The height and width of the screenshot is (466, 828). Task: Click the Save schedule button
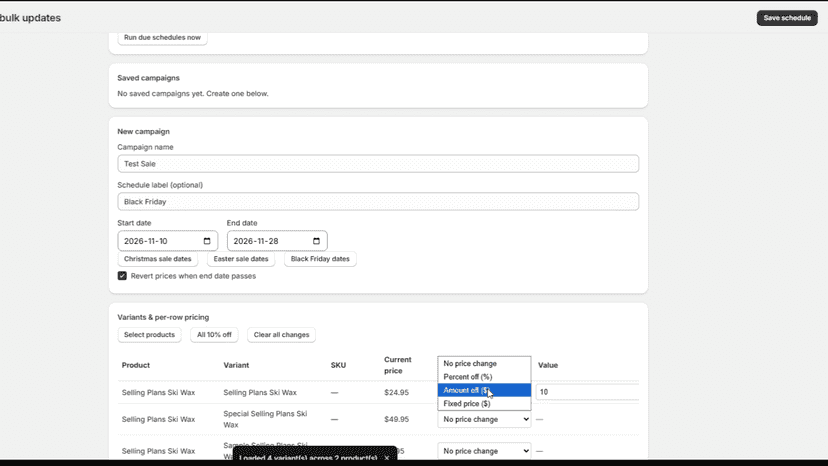click(787, 18)
